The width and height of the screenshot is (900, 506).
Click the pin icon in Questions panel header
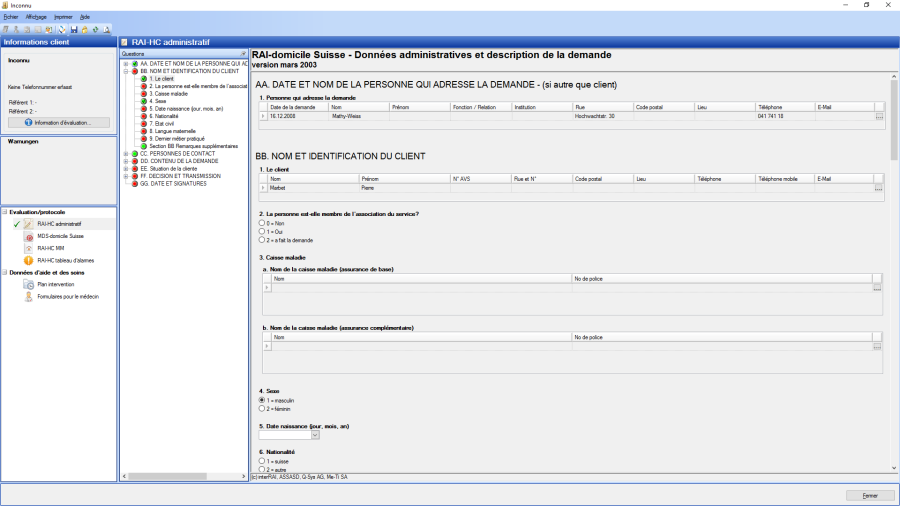click(x=243, y=53)
